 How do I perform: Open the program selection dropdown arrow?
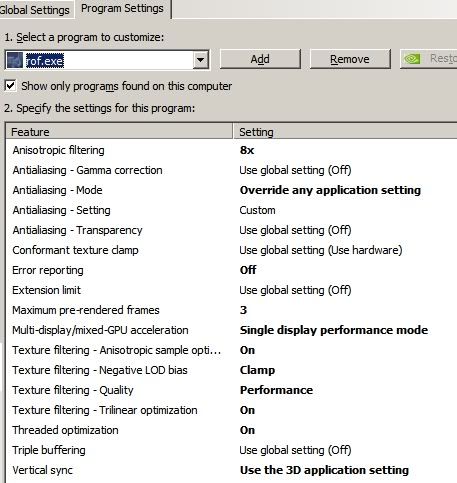click(x=201, y=60)
